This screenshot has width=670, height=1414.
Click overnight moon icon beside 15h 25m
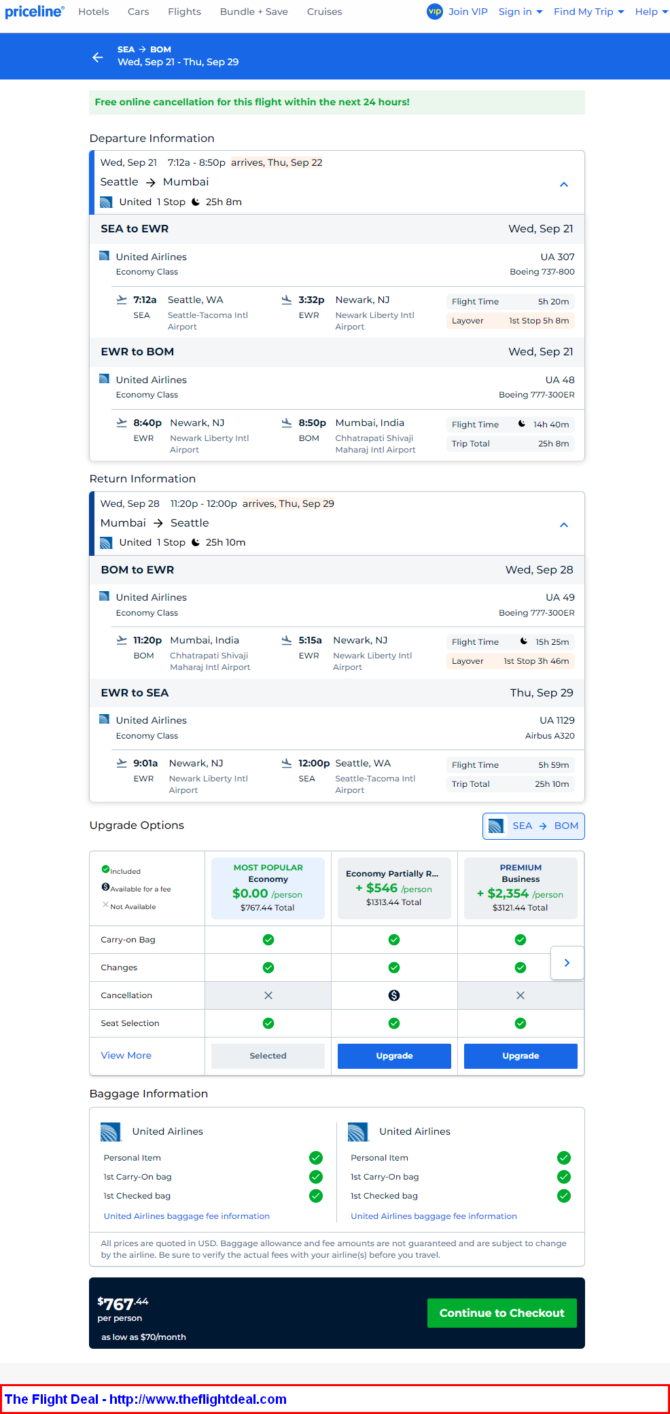pos(523,641)
